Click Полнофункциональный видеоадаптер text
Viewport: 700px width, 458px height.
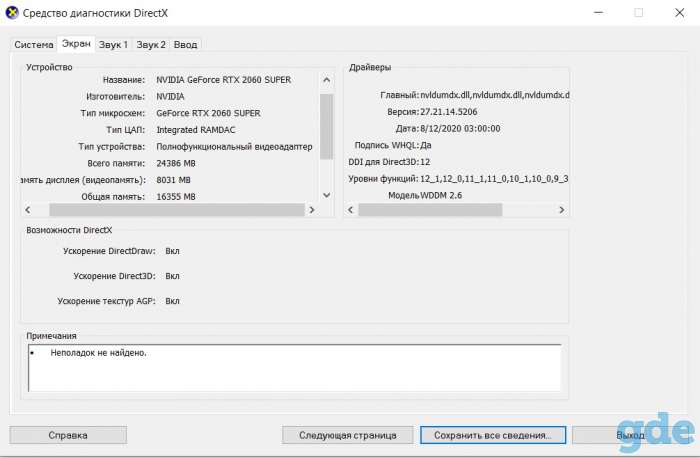(234, 147)
